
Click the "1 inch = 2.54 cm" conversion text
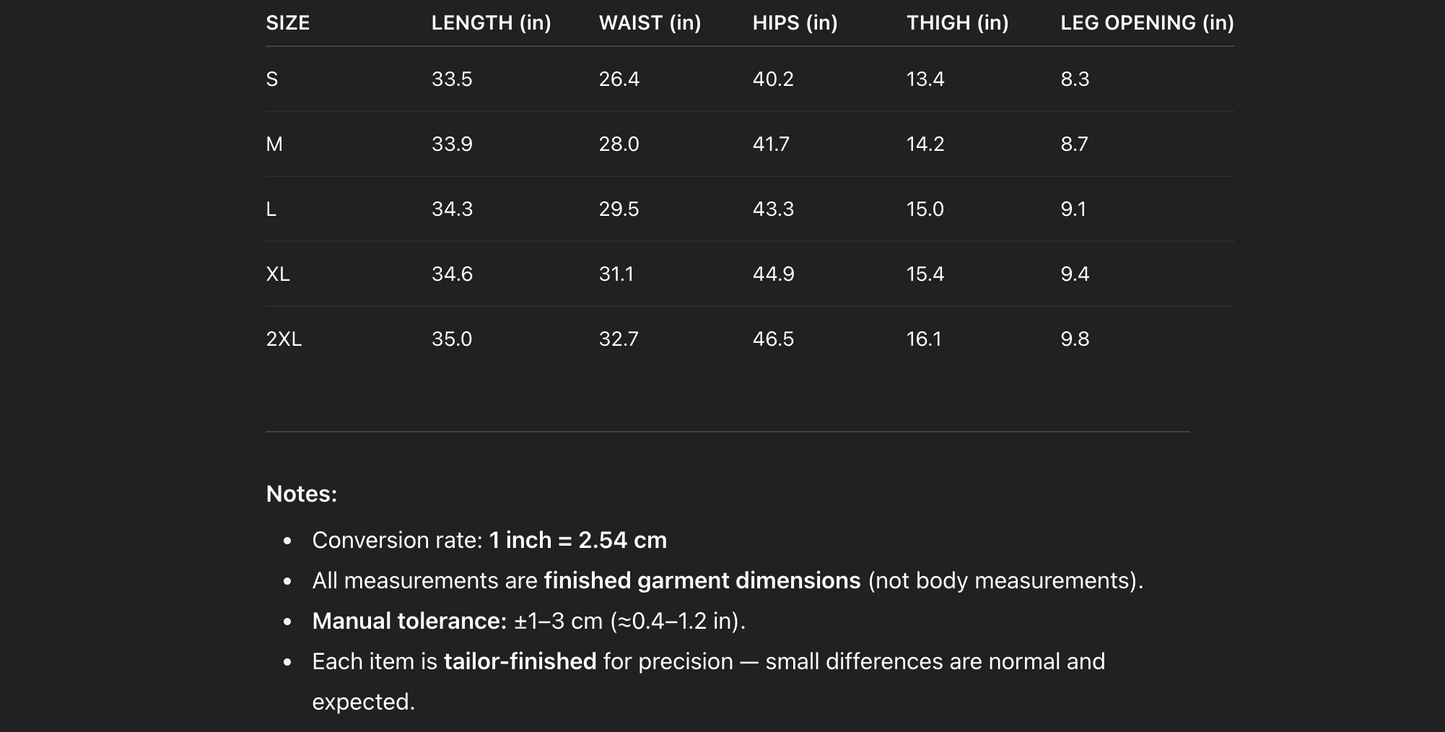pyautogui.click(x=577, y=540)
